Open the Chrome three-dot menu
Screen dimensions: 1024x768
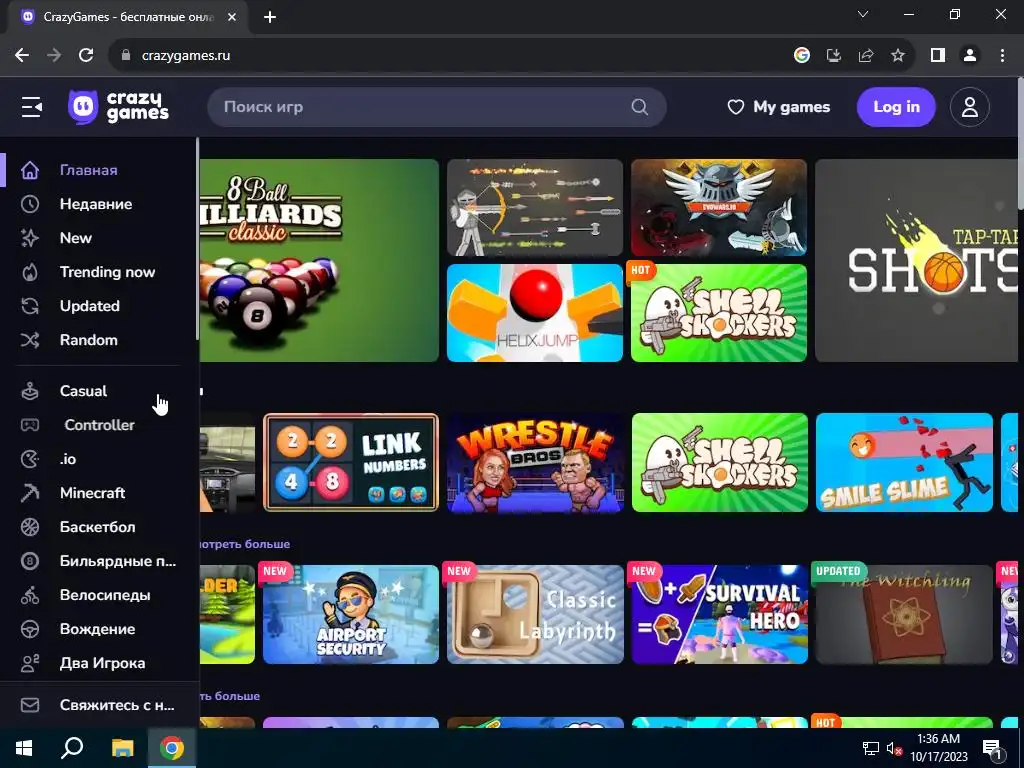click(x=1002, y=56)
